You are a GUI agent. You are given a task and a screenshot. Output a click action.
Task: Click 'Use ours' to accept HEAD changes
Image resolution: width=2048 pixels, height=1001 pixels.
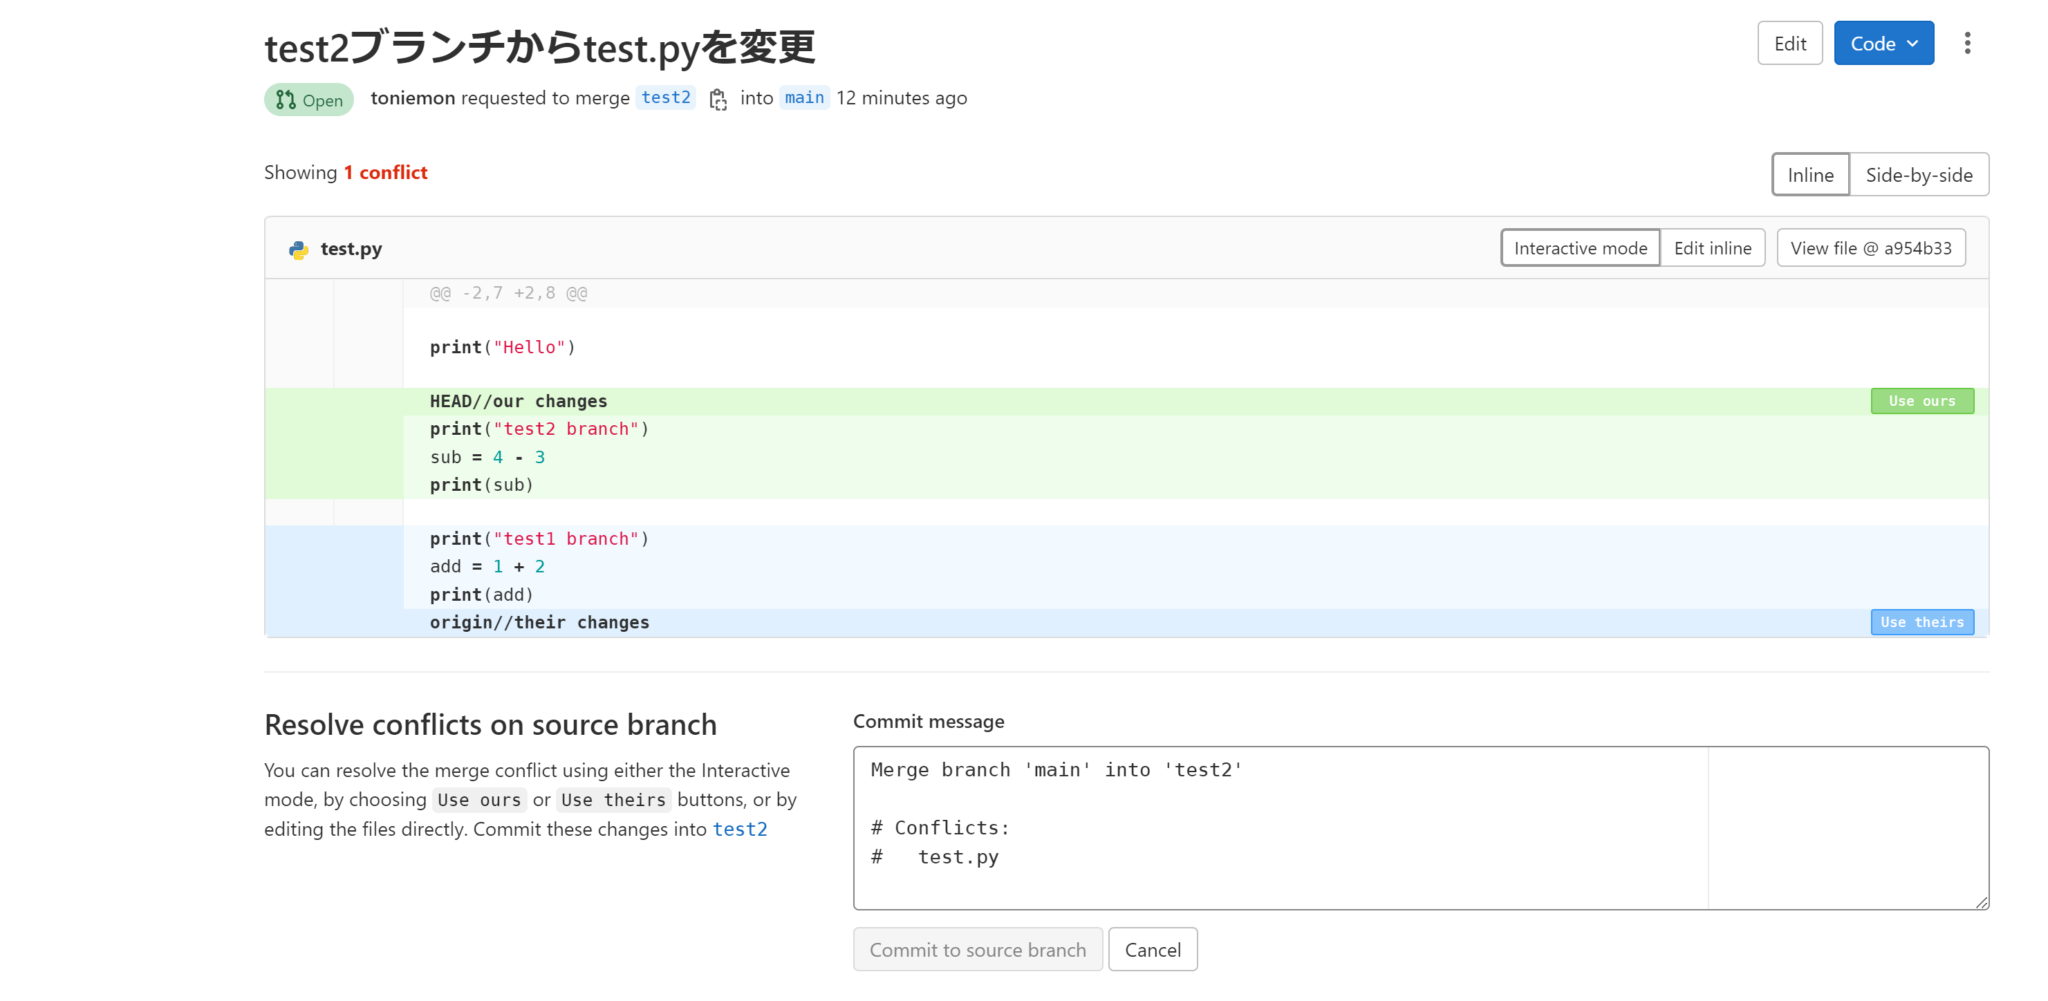(1921, 400)
